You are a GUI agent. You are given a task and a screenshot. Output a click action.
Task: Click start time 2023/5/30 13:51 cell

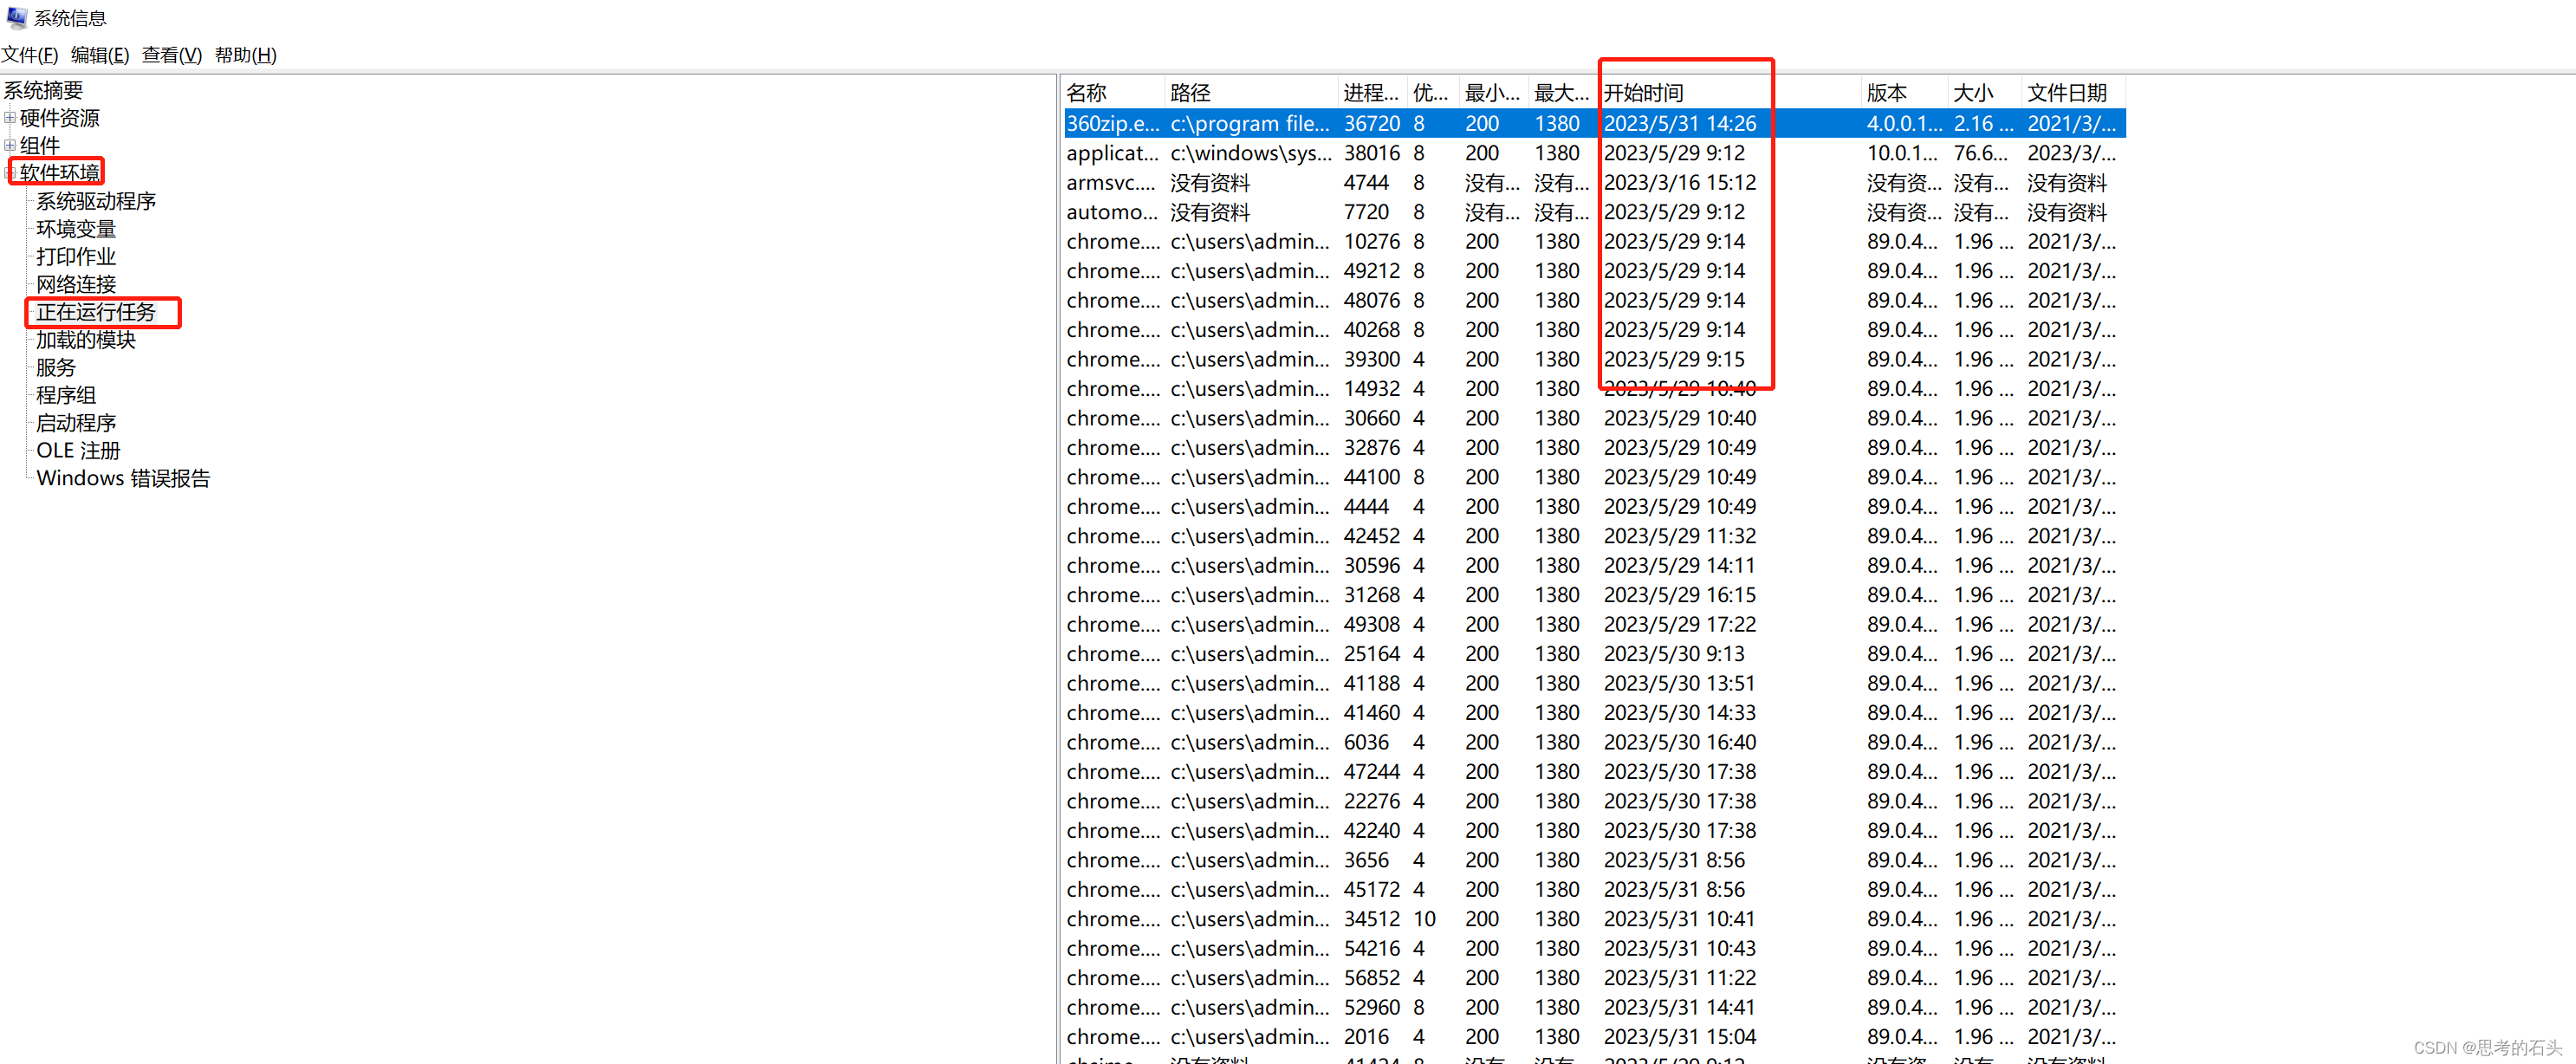point(1680,684)
